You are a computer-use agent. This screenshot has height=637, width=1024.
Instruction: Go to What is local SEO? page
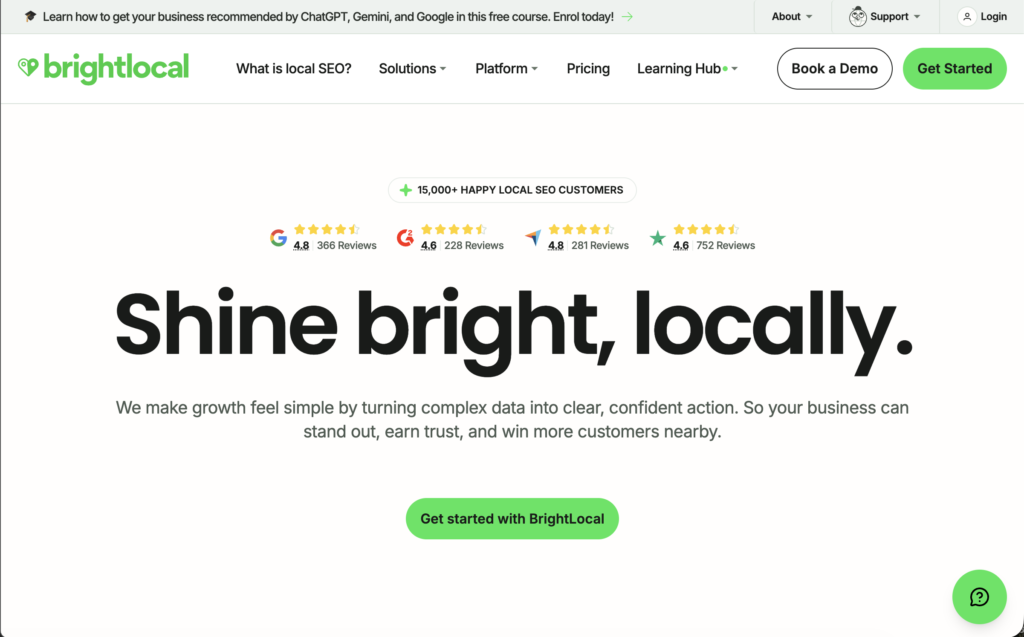(294, 69)
